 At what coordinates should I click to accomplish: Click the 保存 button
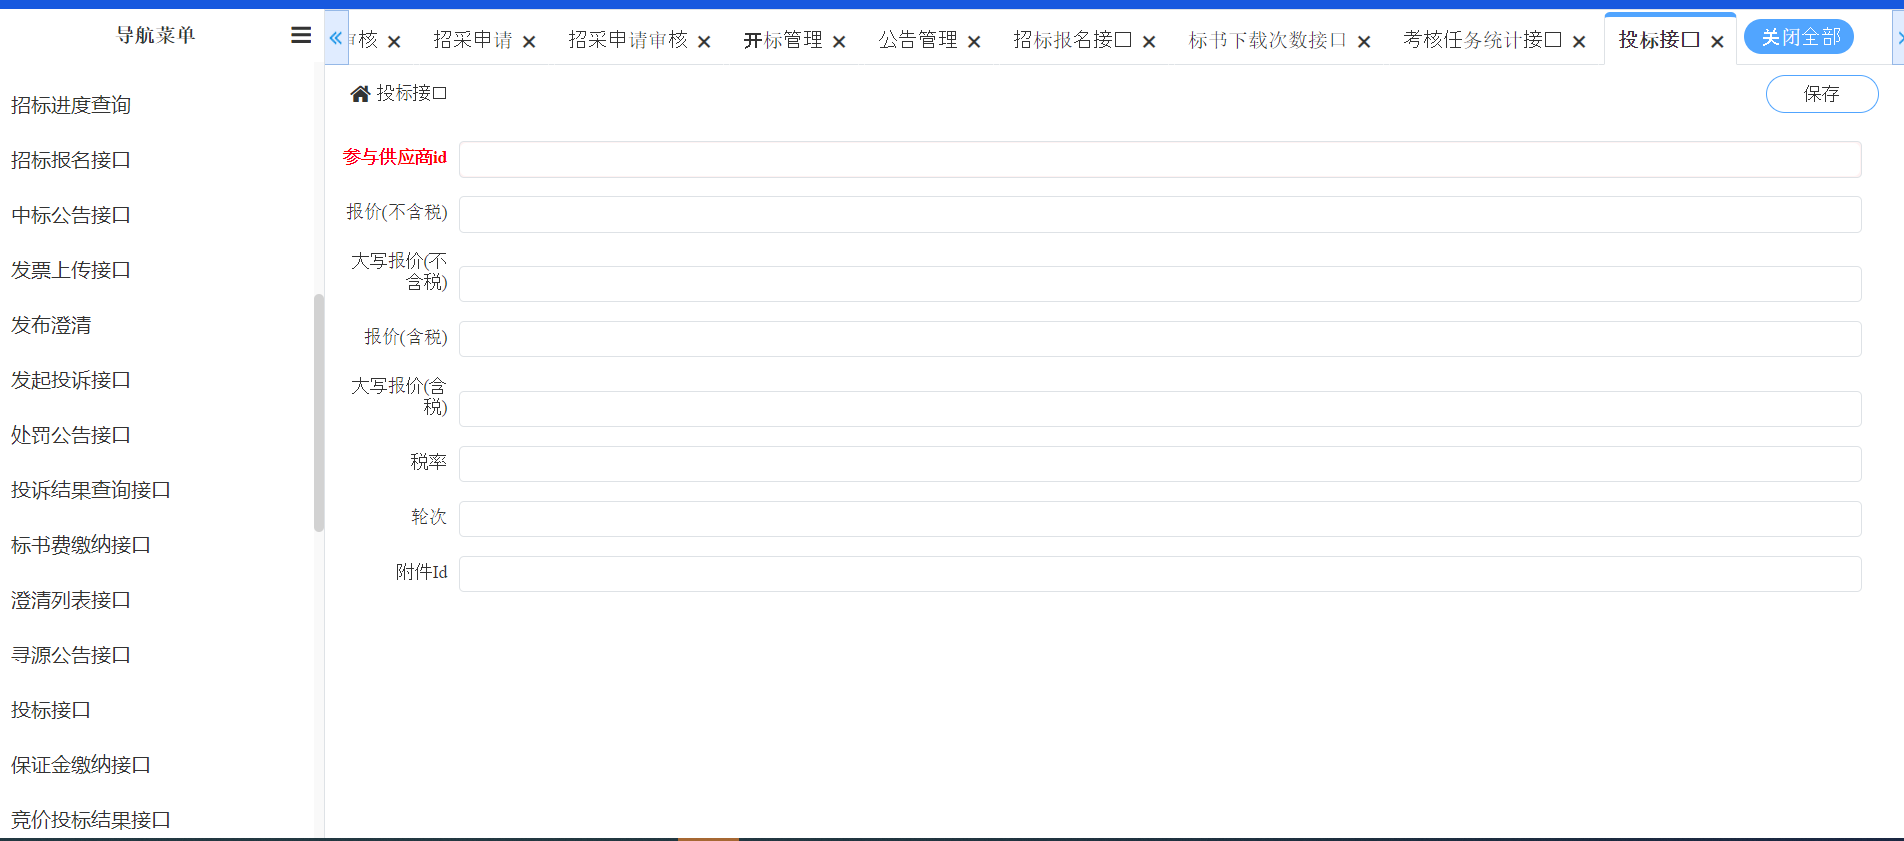1822,94
